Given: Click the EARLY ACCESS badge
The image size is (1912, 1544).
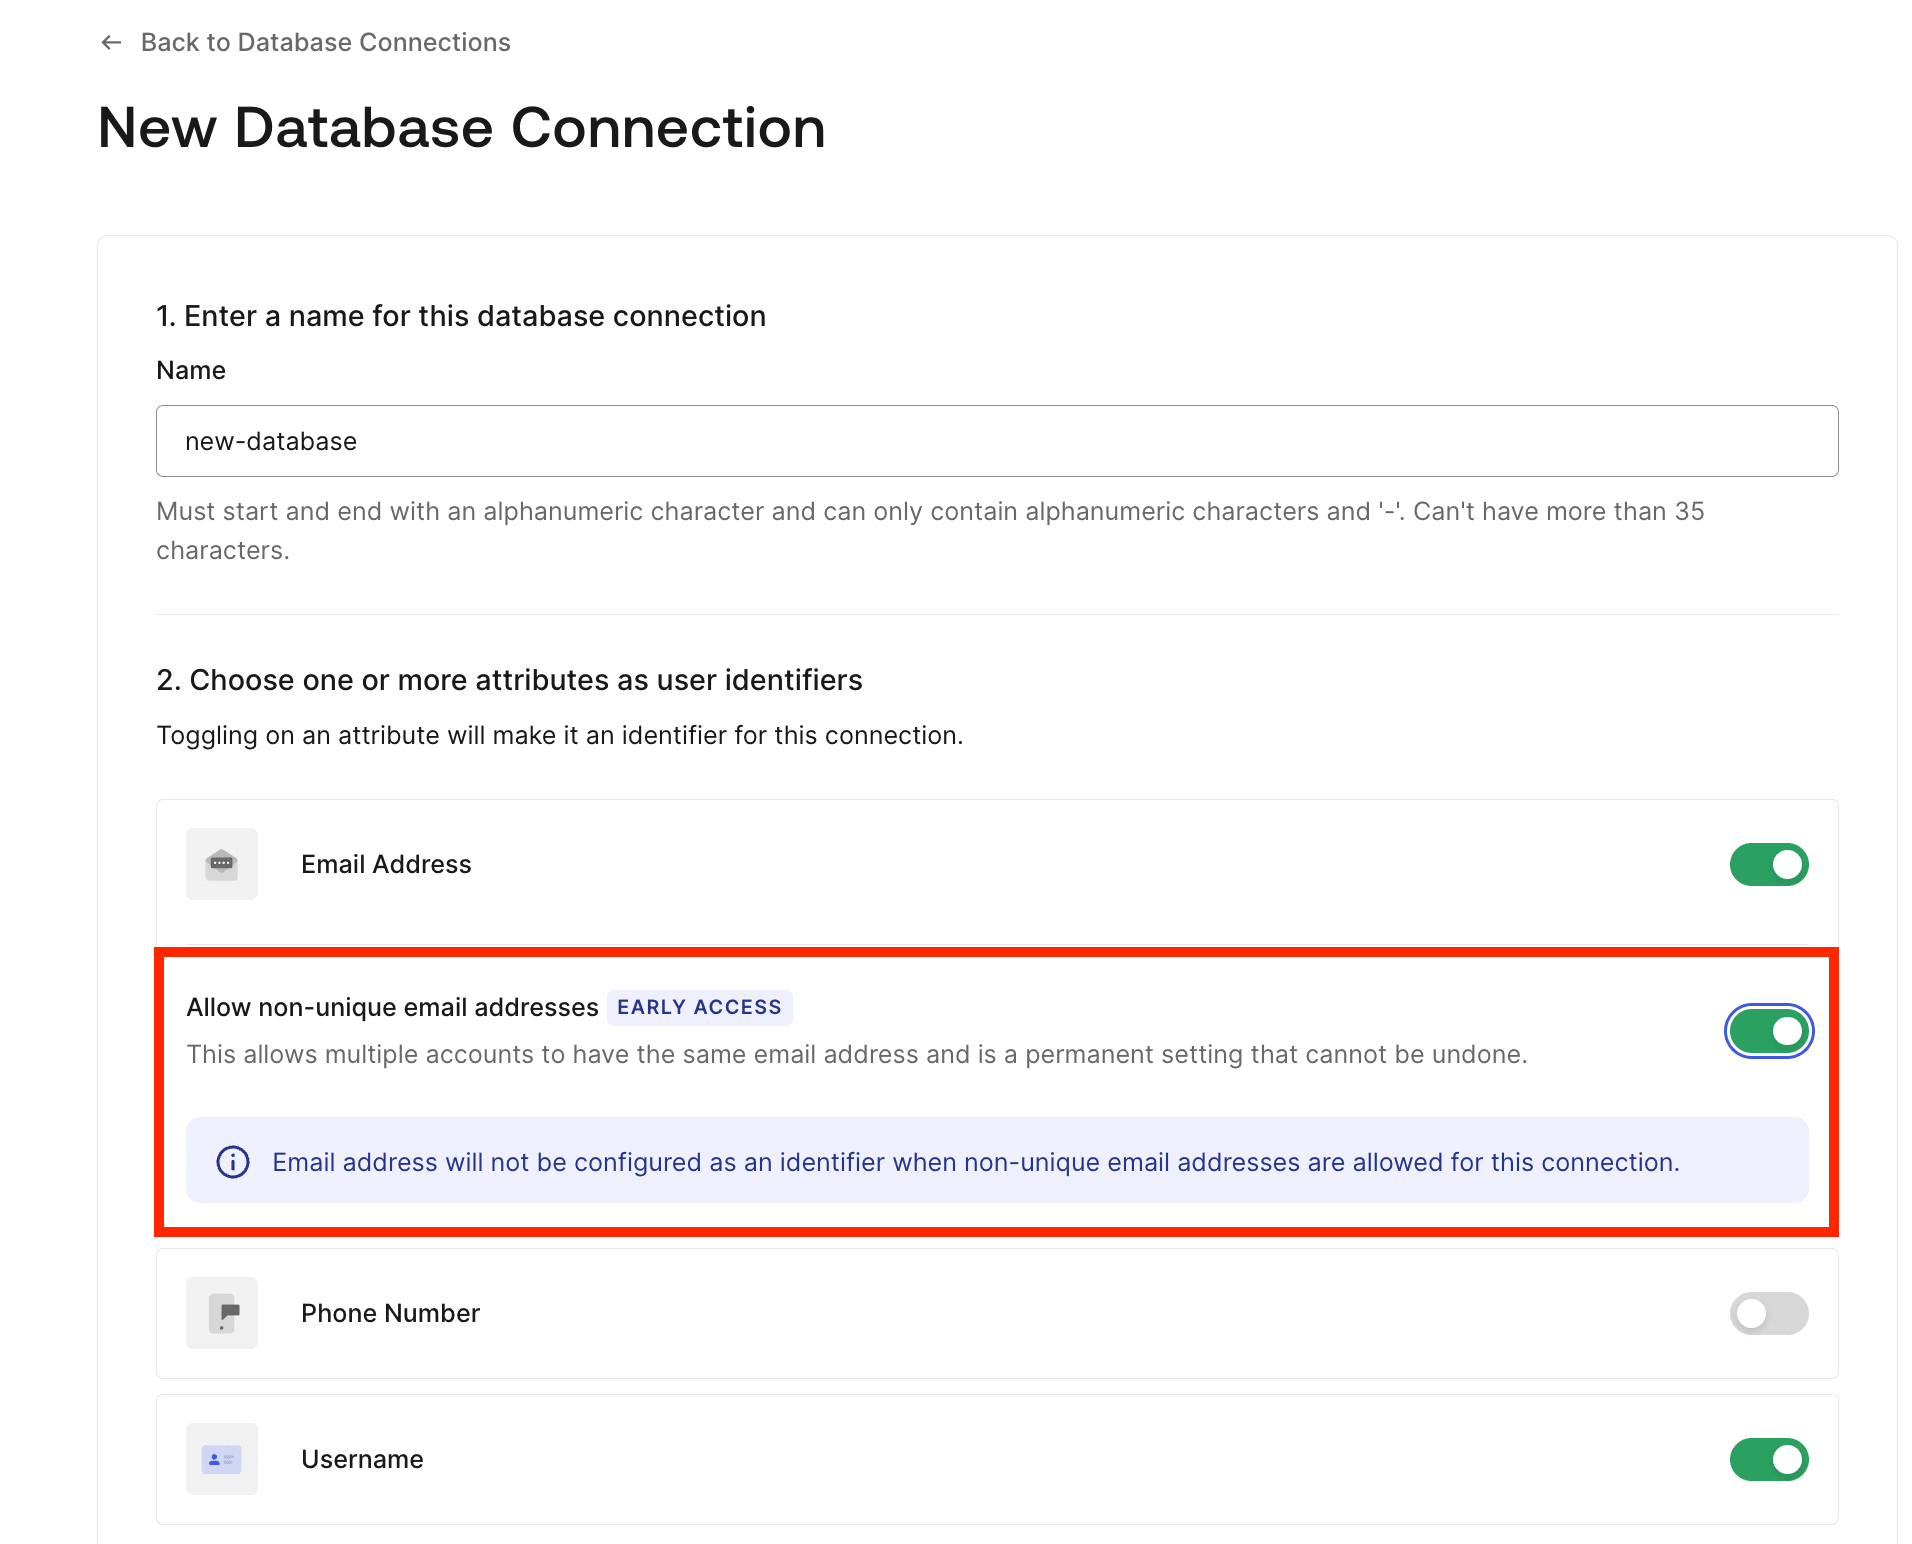Looking at the screenshot, I should tap(699, 1007).
